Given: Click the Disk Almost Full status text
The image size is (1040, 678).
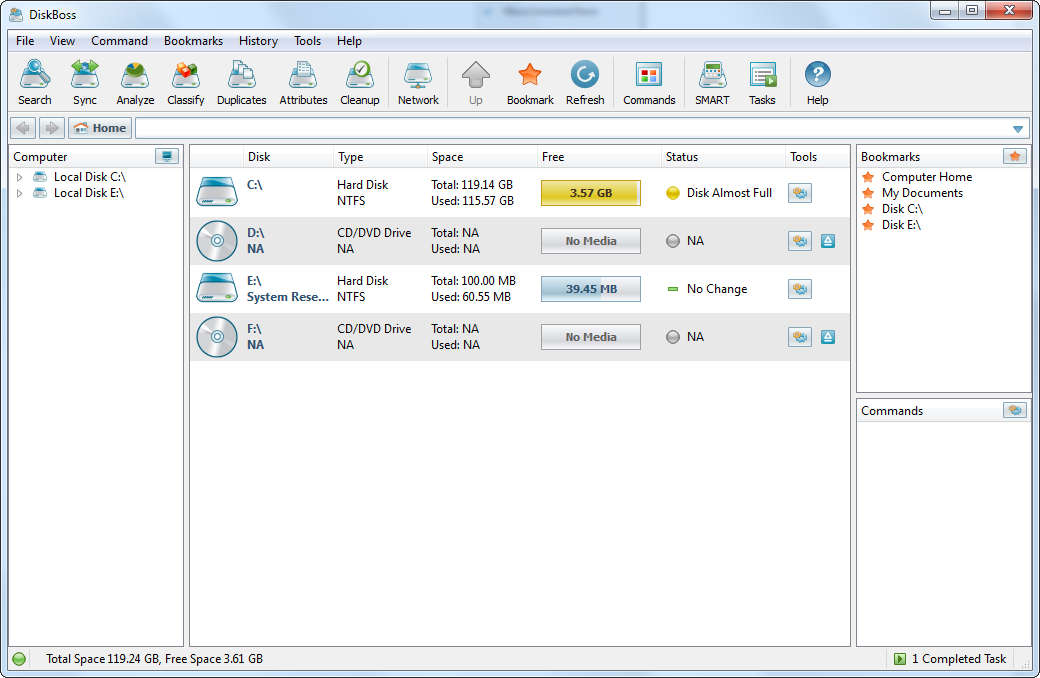Looking at the screenshot, I should [x=729, y=193].
